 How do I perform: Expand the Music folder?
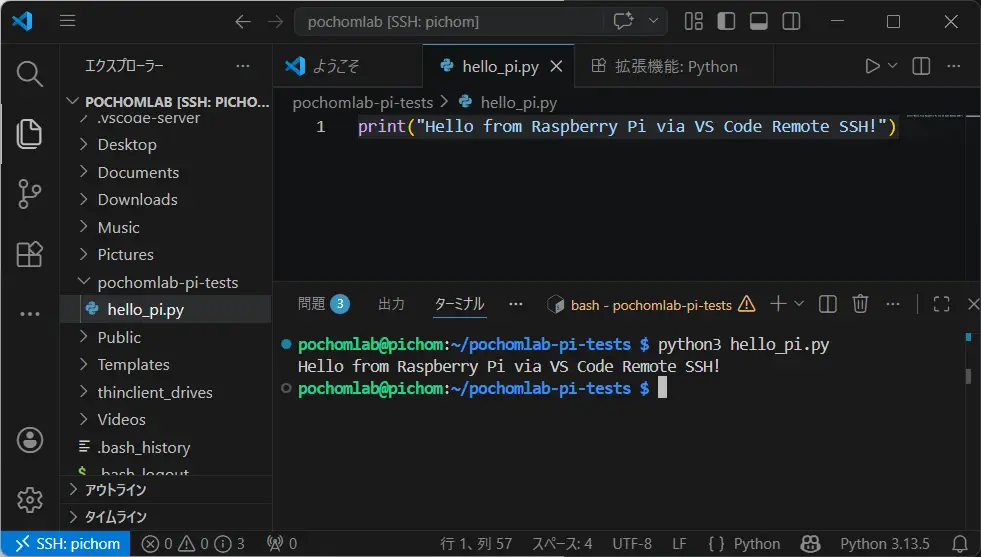166,227
